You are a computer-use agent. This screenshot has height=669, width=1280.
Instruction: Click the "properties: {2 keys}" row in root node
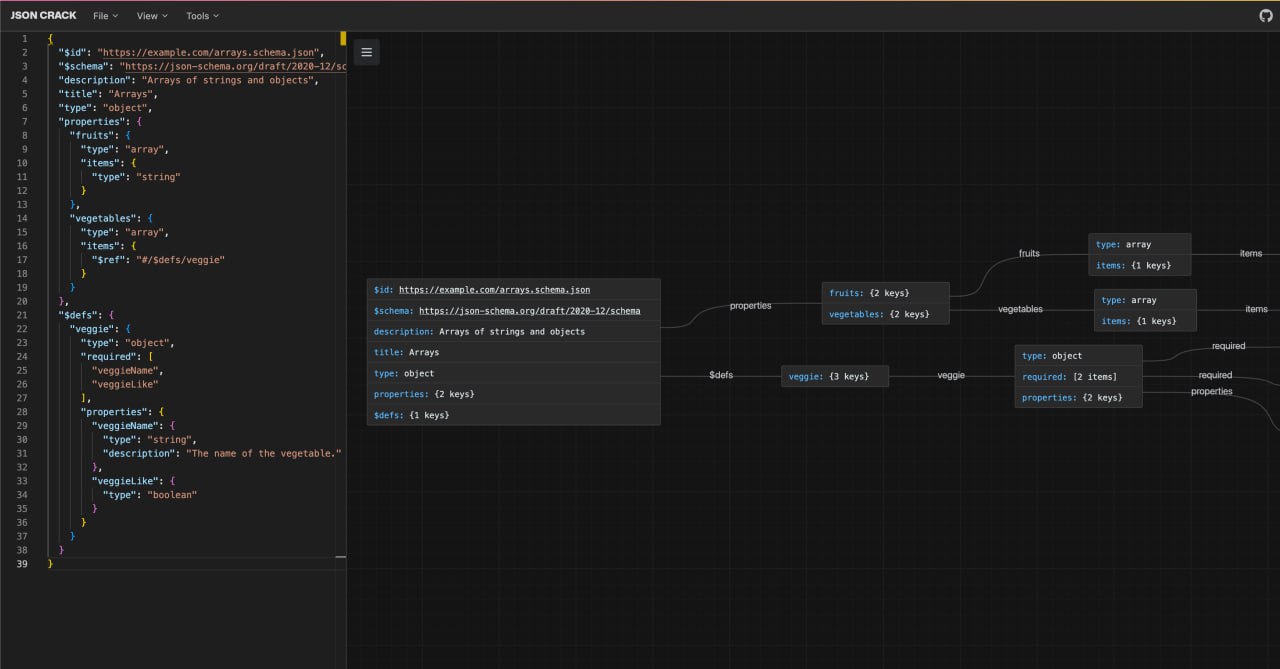pyautogui.click(x=513, y=394)
